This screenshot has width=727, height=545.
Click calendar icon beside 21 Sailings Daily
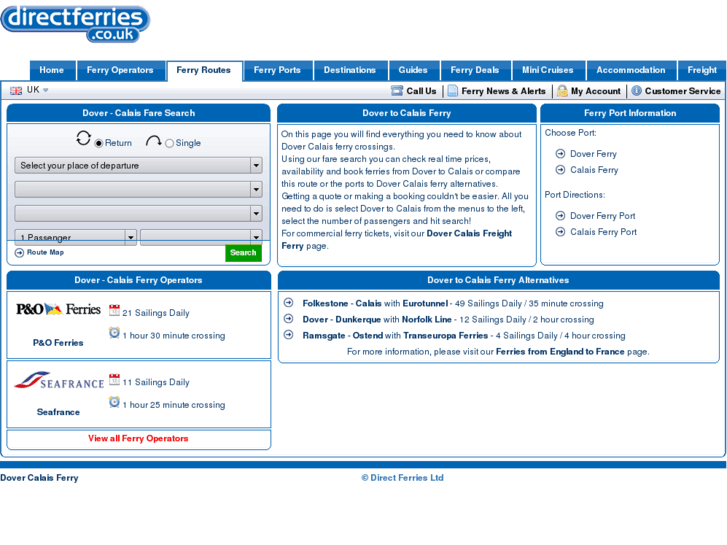(114, 310)
